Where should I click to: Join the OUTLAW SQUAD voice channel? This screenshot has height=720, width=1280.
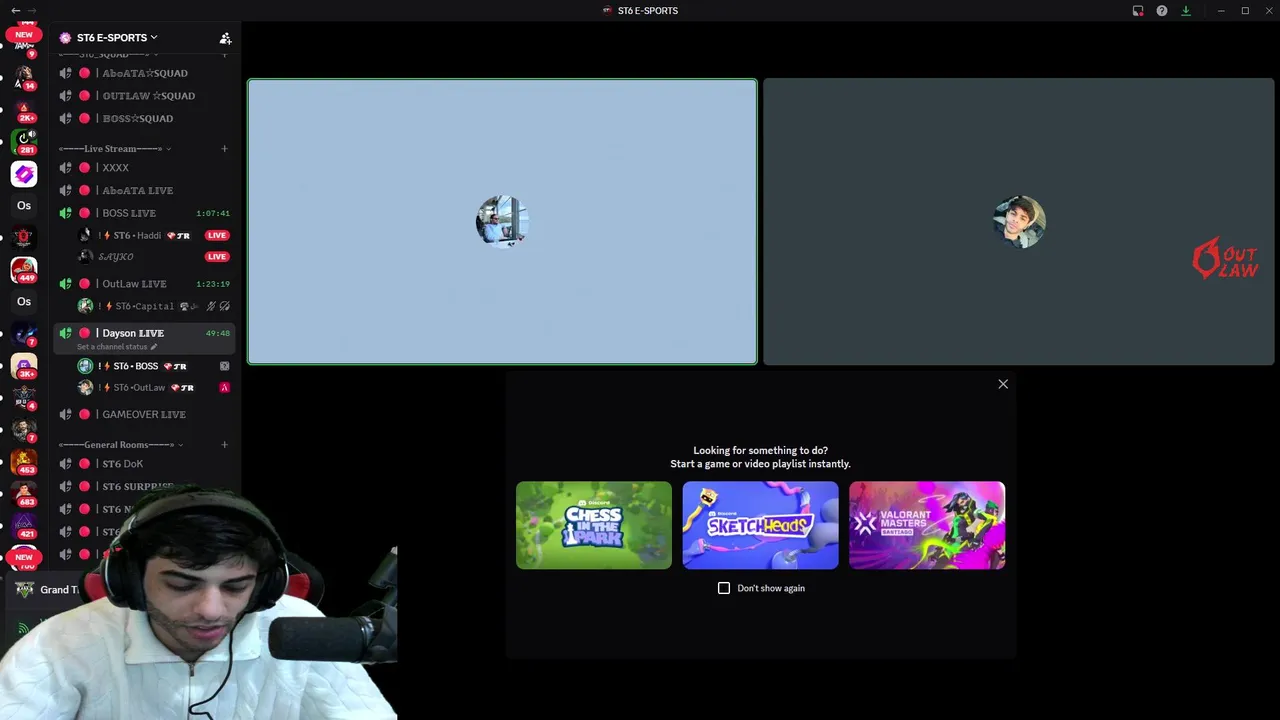click(144, 96)
